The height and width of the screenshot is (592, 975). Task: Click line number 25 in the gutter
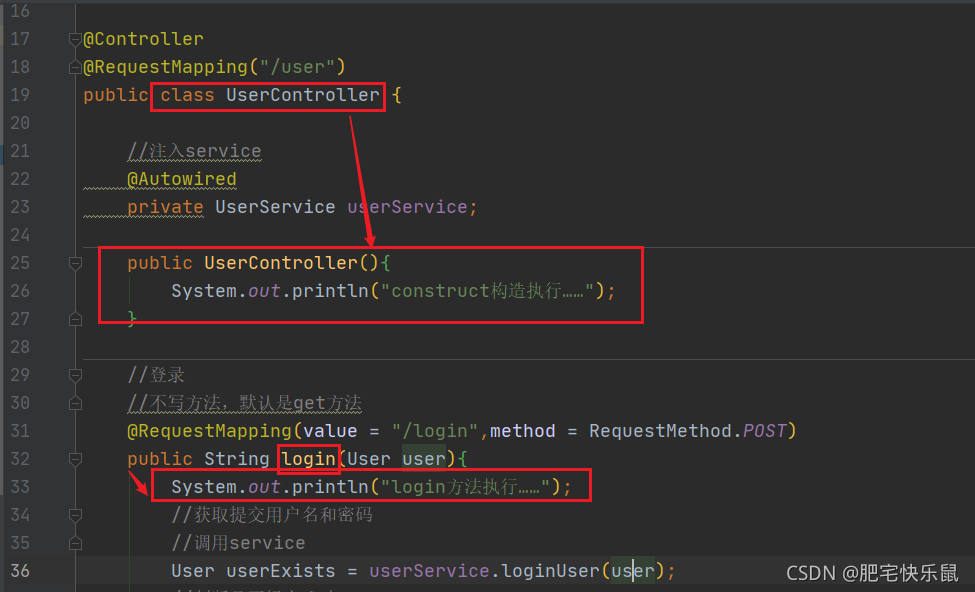(x=20, y=263)
